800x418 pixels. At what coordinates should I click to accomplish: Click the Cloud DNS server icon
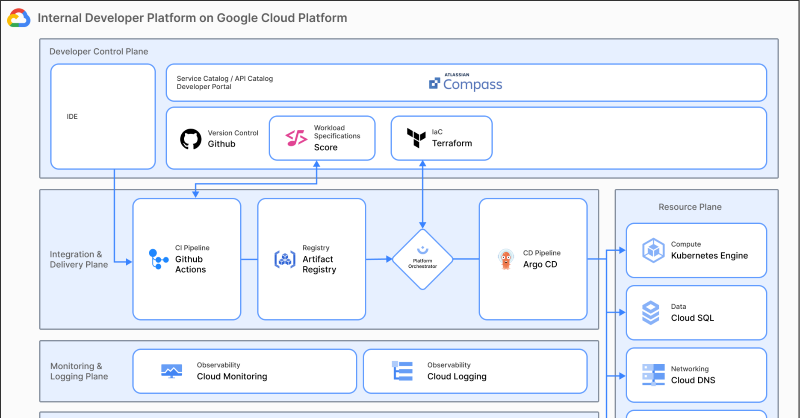tap(653, 375)
